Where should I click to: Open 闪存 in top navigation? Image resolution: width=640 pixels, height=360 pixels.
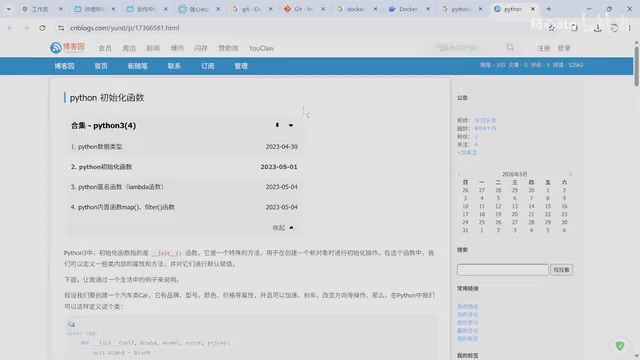click(x=201, y=48)
